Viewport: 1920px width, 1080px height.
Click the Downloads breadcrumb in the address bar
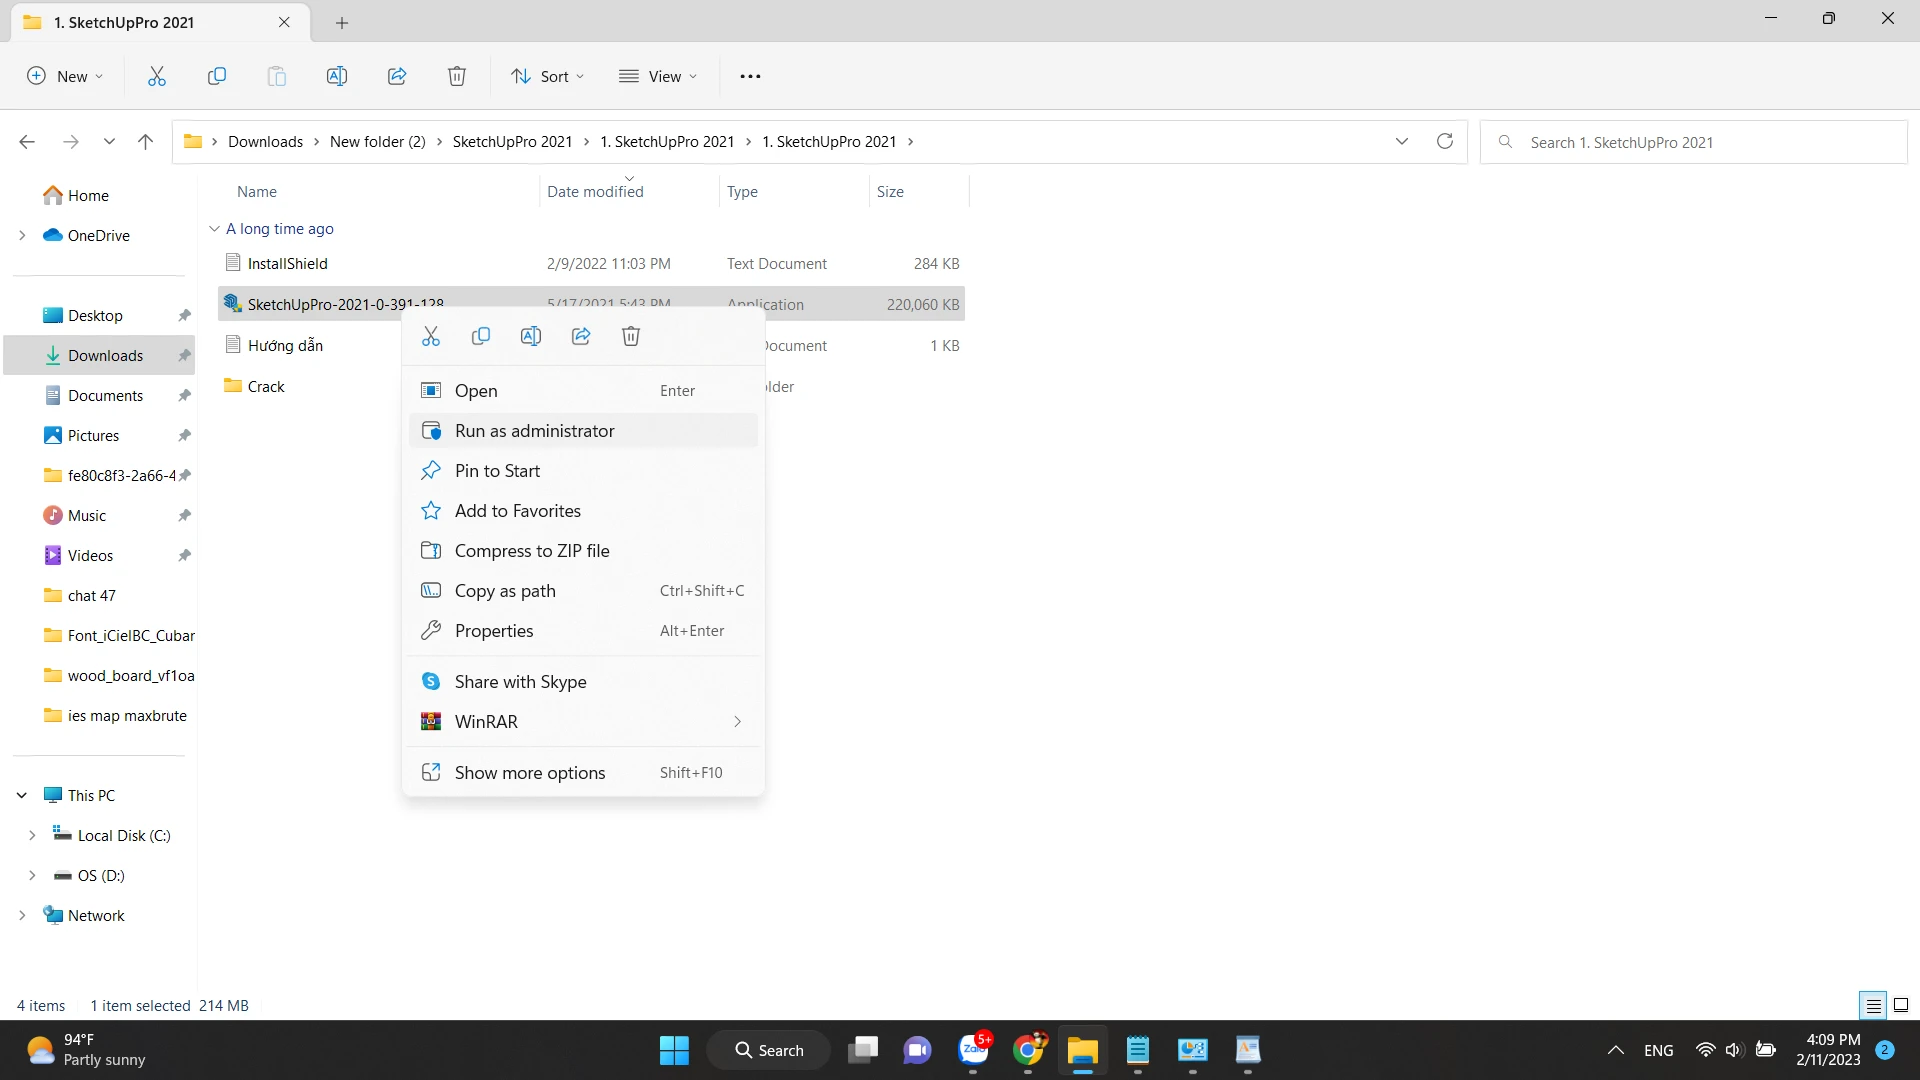pos(265,142)
